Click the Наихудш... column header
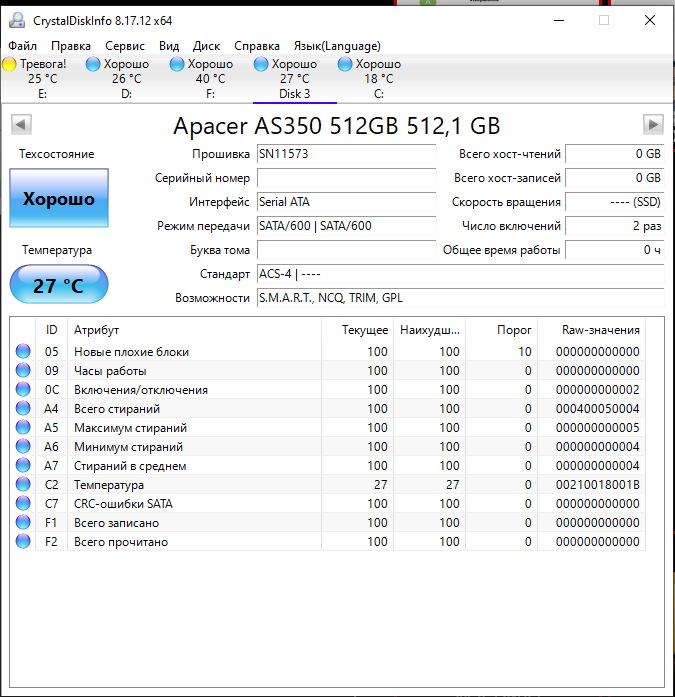This screenshot has width=675, height=697. pos(429,330)
